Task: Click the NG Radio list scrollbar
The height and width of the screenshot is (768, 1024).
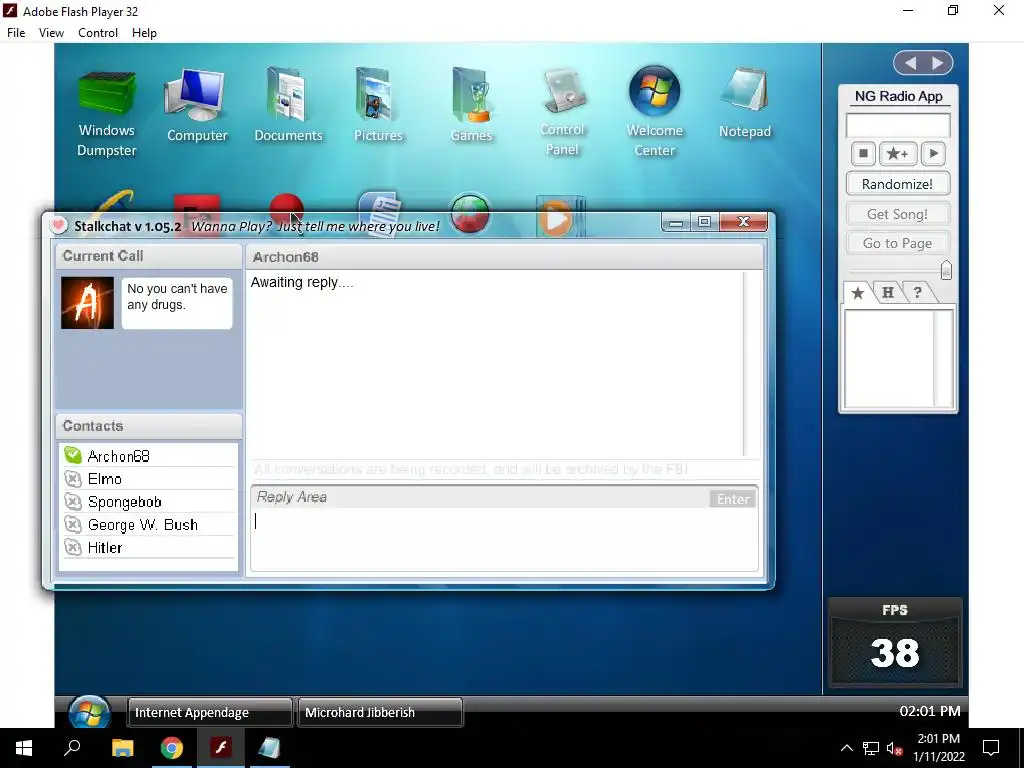Action: [944, 359]
